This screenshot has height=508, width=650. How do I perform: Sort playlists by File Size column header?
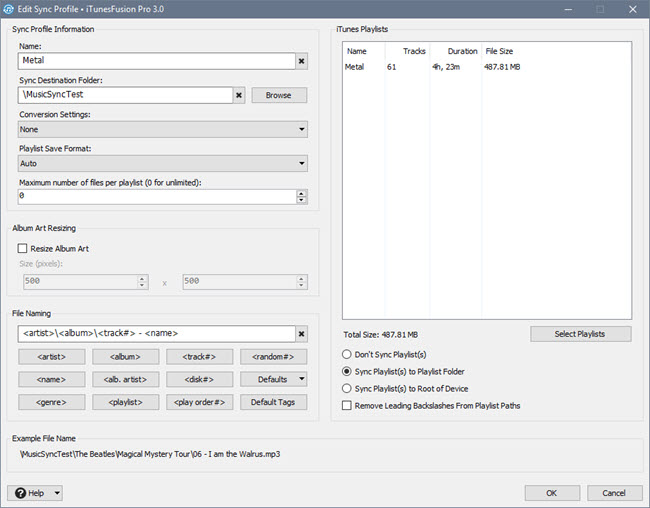pyautogui.click(x=500, y=51)
